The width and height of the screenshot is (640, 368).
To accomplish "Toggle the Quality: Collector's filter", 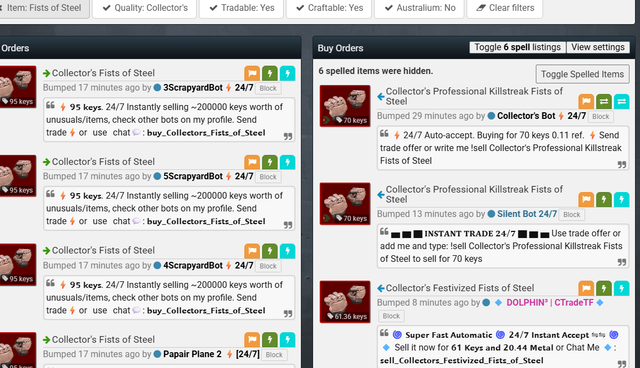I will pos(145,8).
